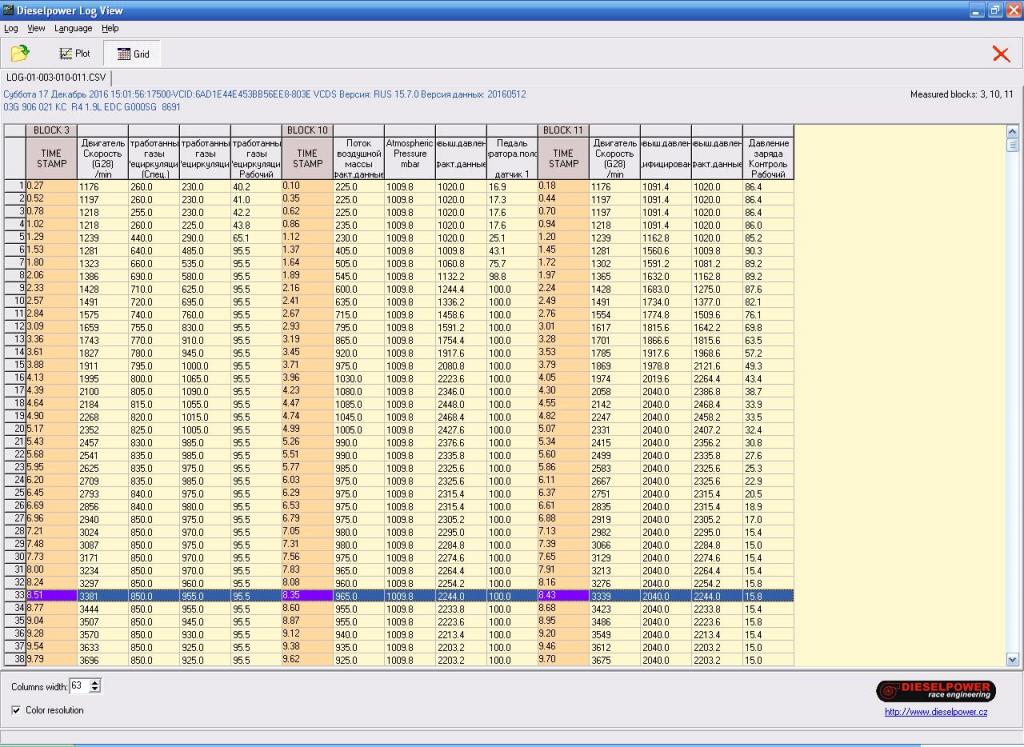Image resolution: width=1024 pixels, height=747 pixels.
Task: Click the pedal position cell '98.8'
Action: [x=512, y=276]
